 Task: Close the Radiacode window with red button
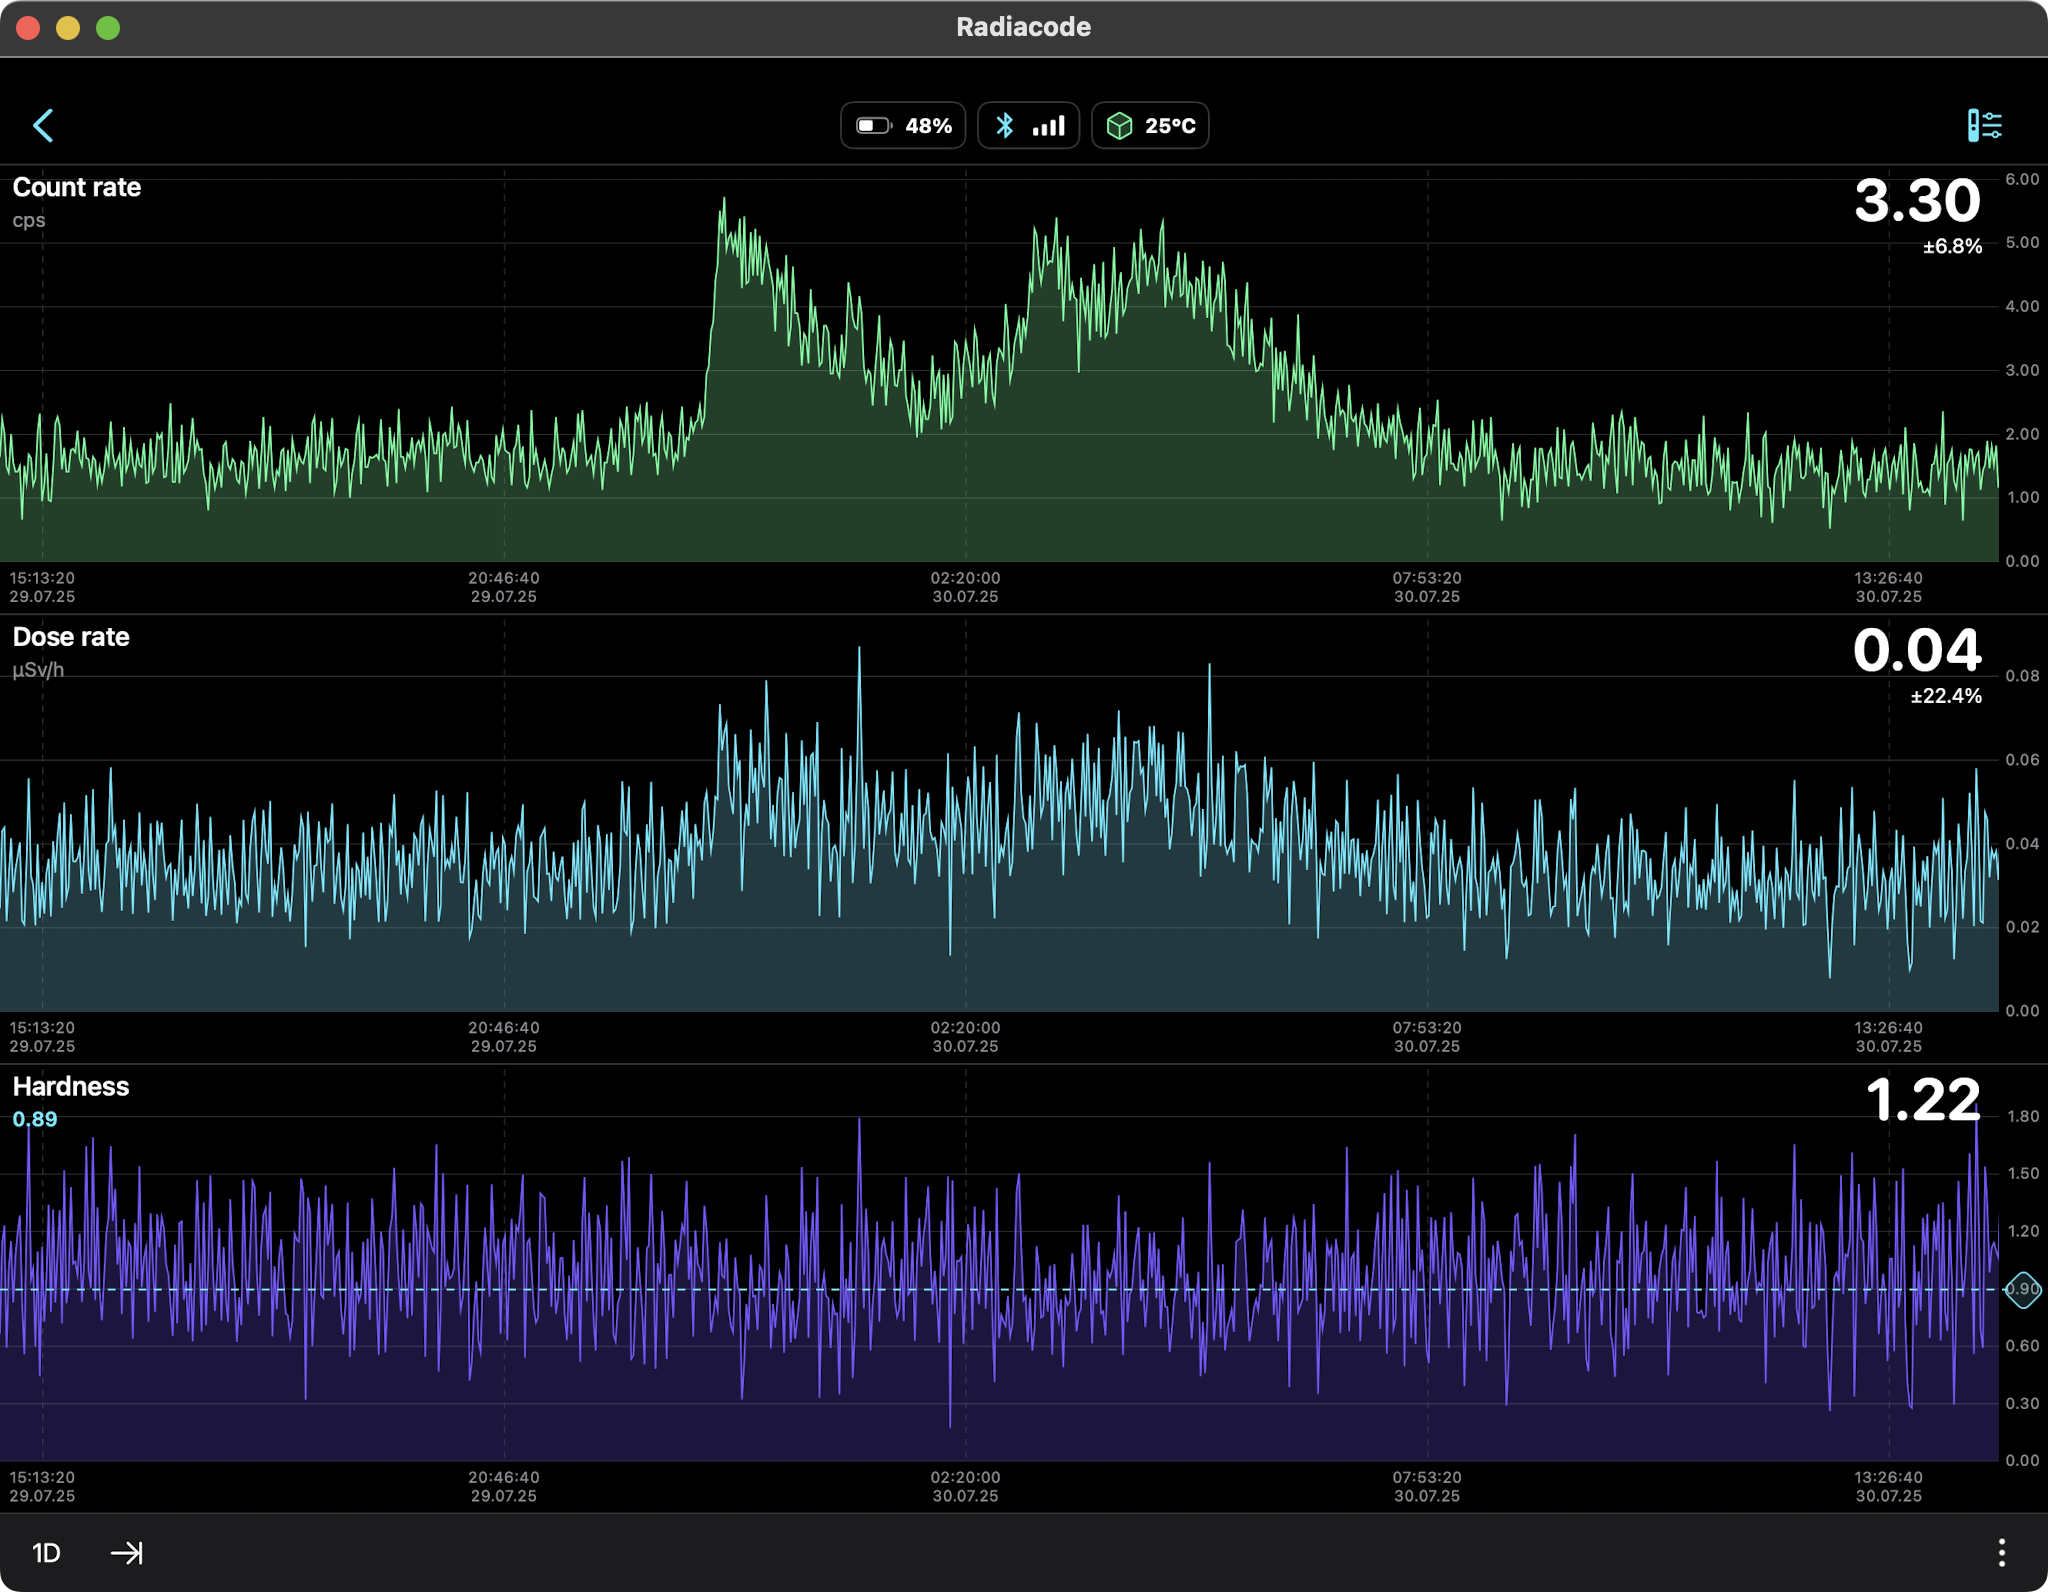tap(28, 28)
